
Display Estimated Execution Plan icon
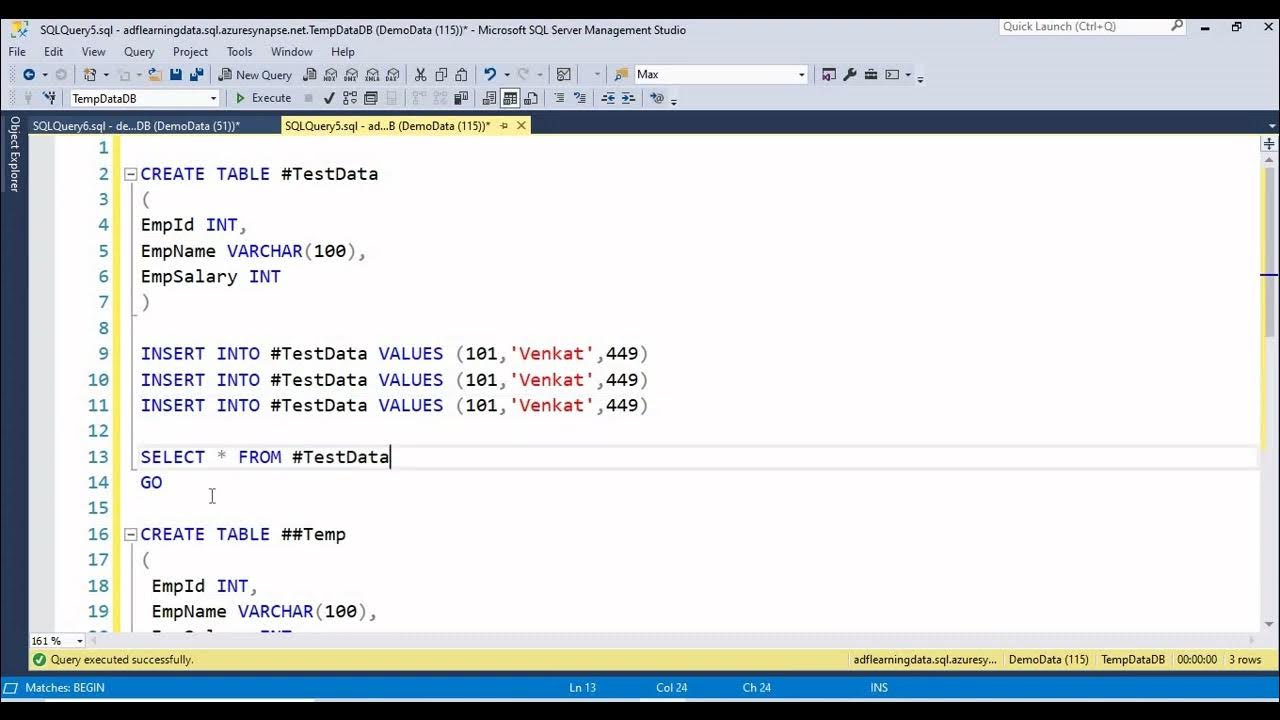349,98
